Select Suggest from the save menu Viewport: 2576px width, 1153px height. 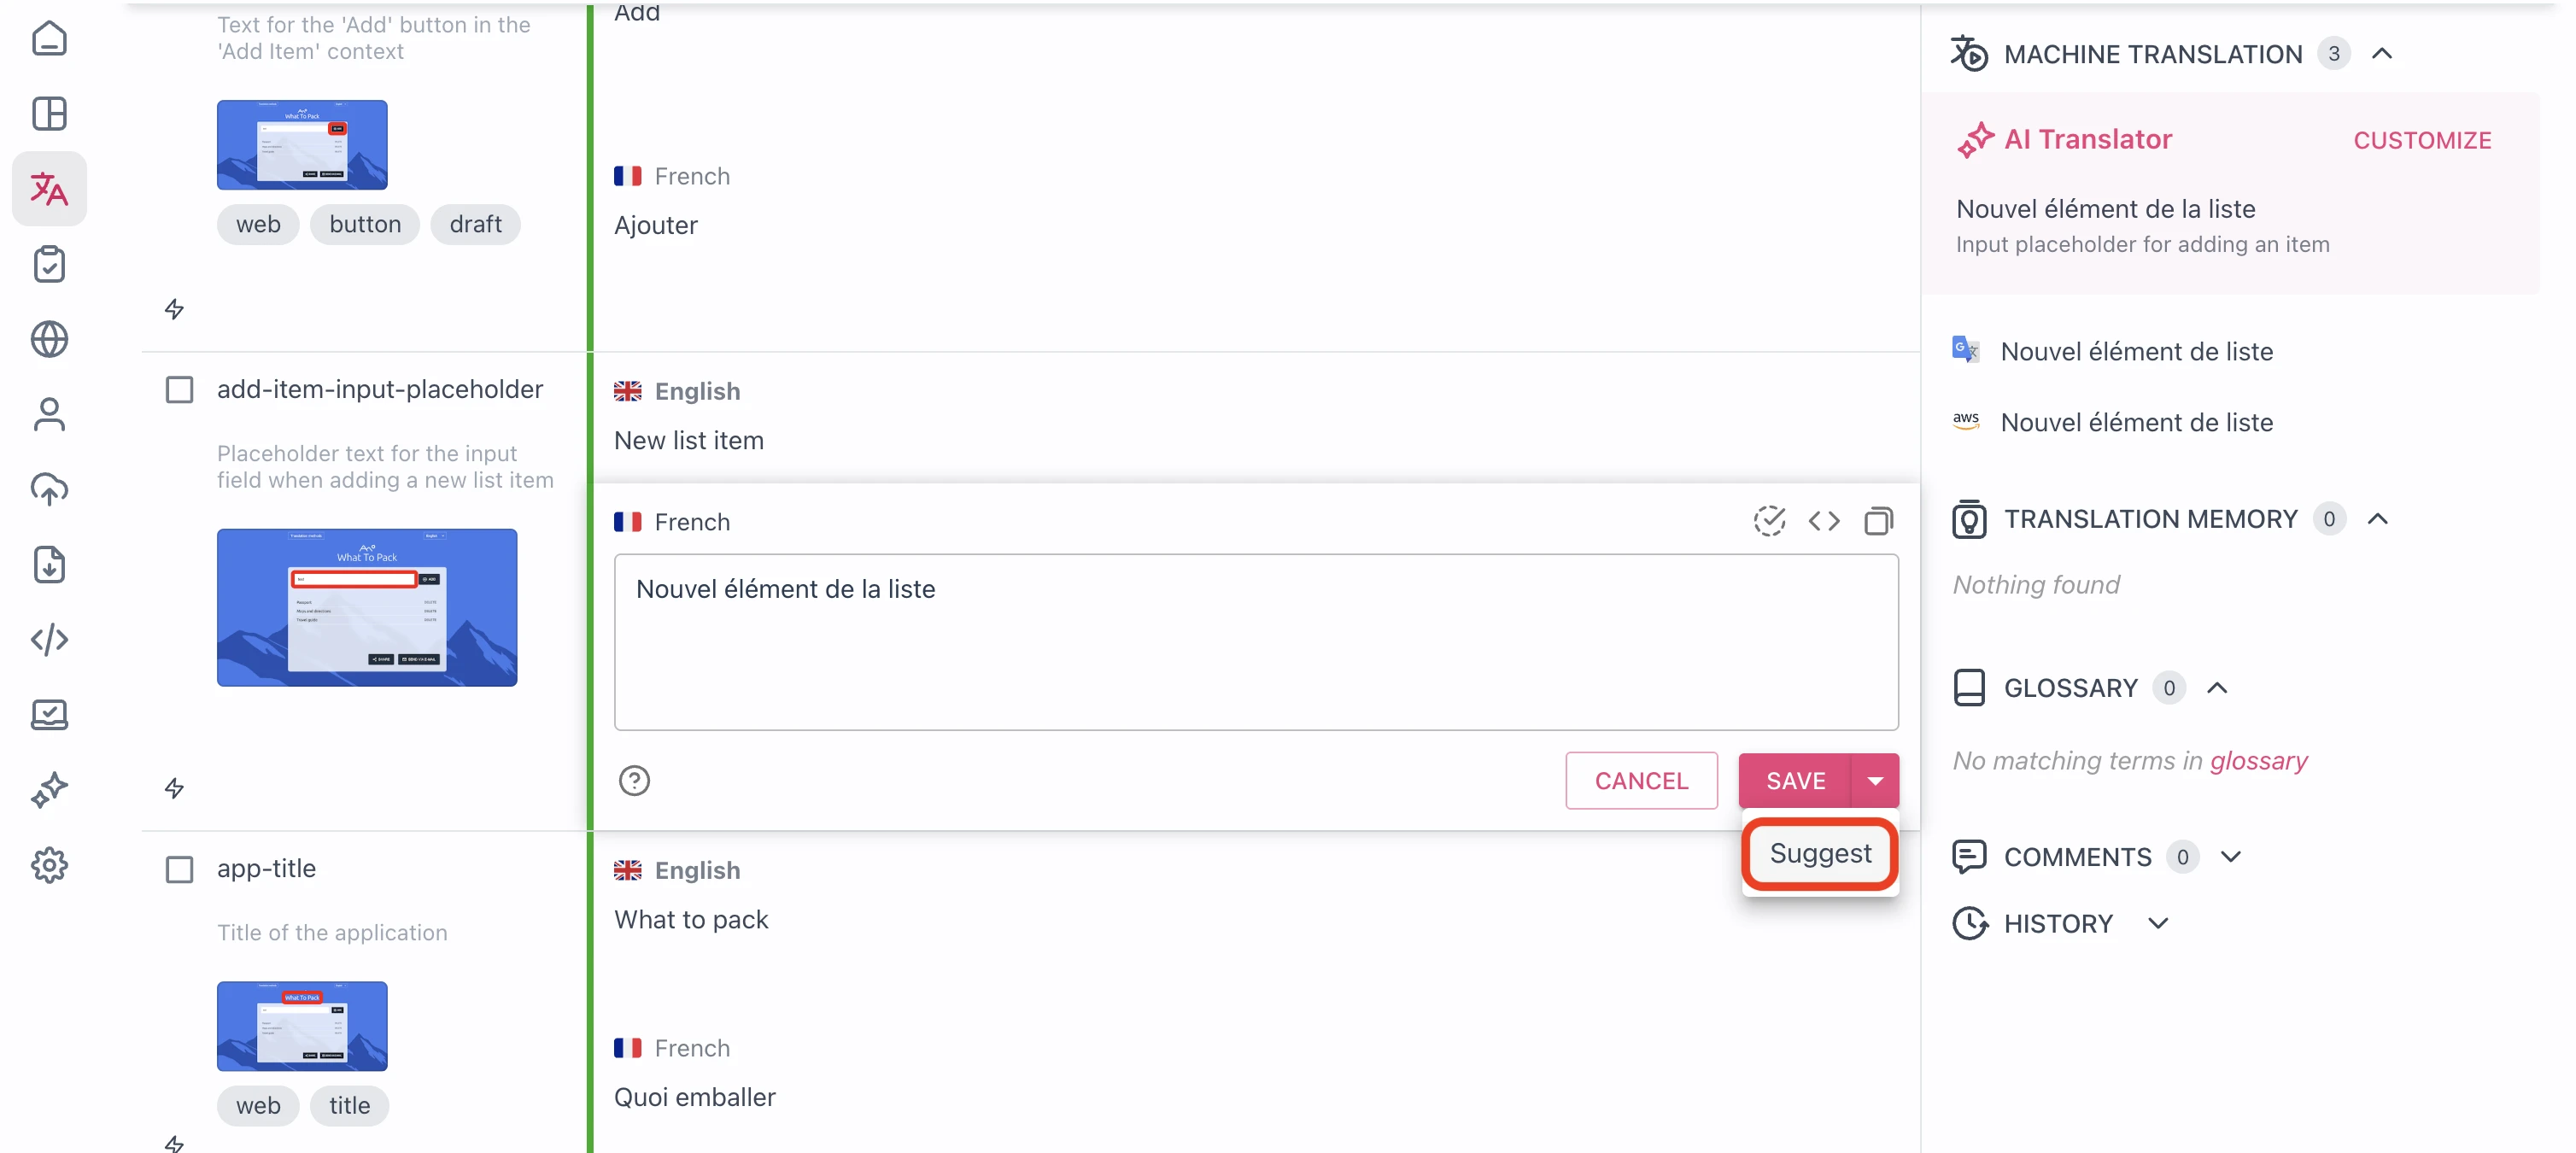point(1820,853)
